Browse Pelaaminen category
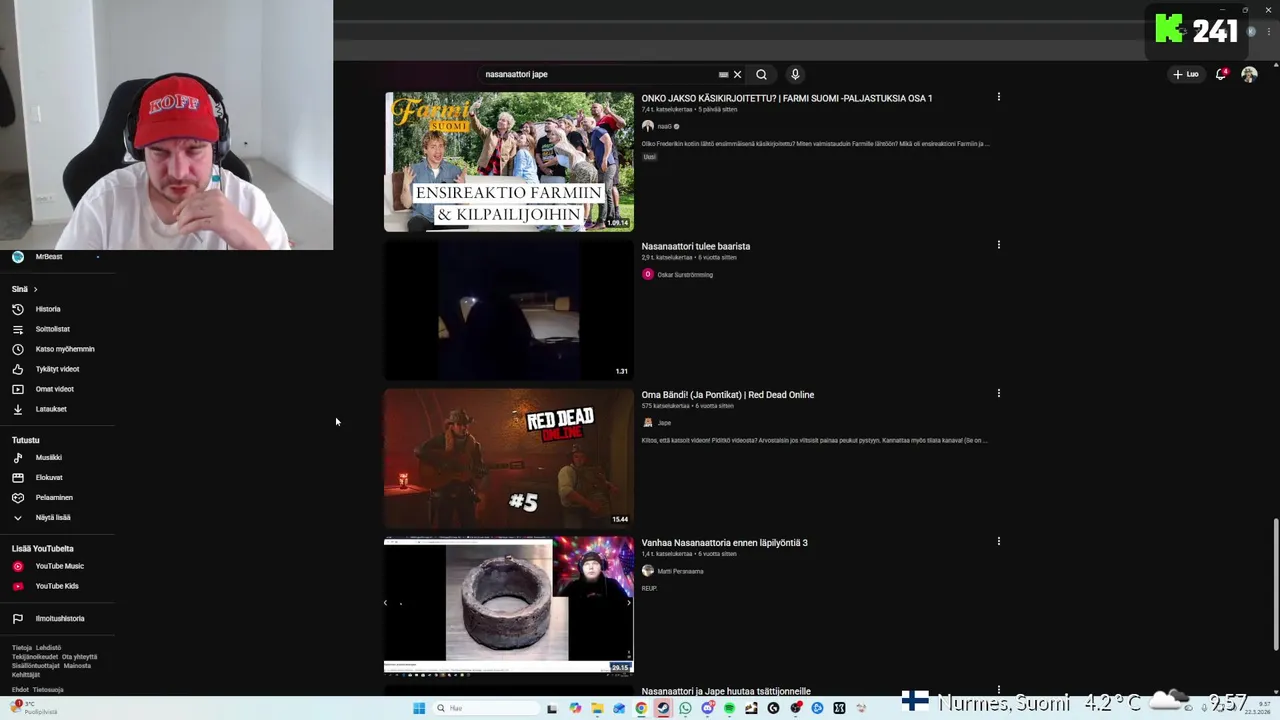Viewport: 1280px width, 720px height. (54, 497)
